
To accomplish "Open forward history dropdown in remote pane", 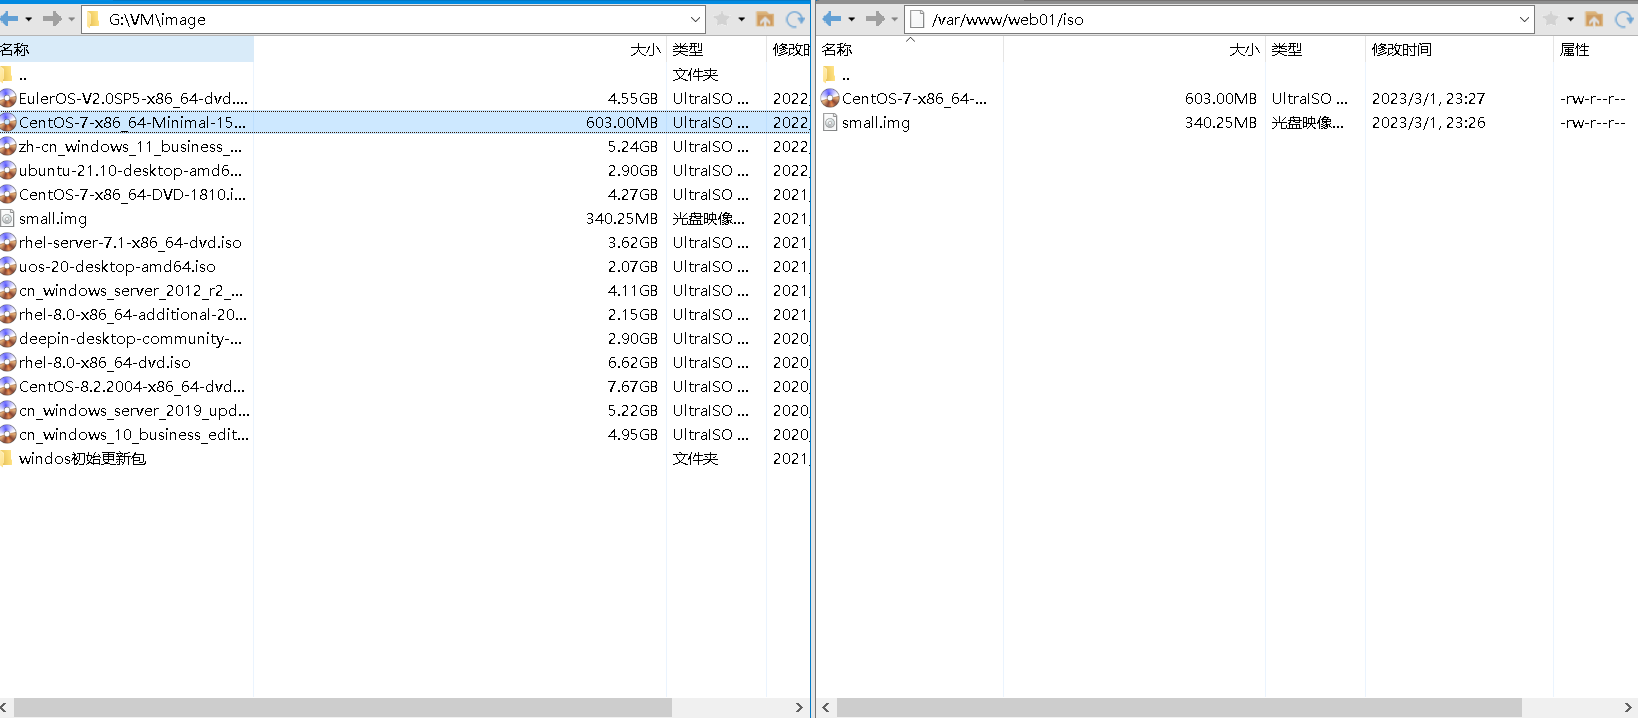I will (x=894, y=19).
